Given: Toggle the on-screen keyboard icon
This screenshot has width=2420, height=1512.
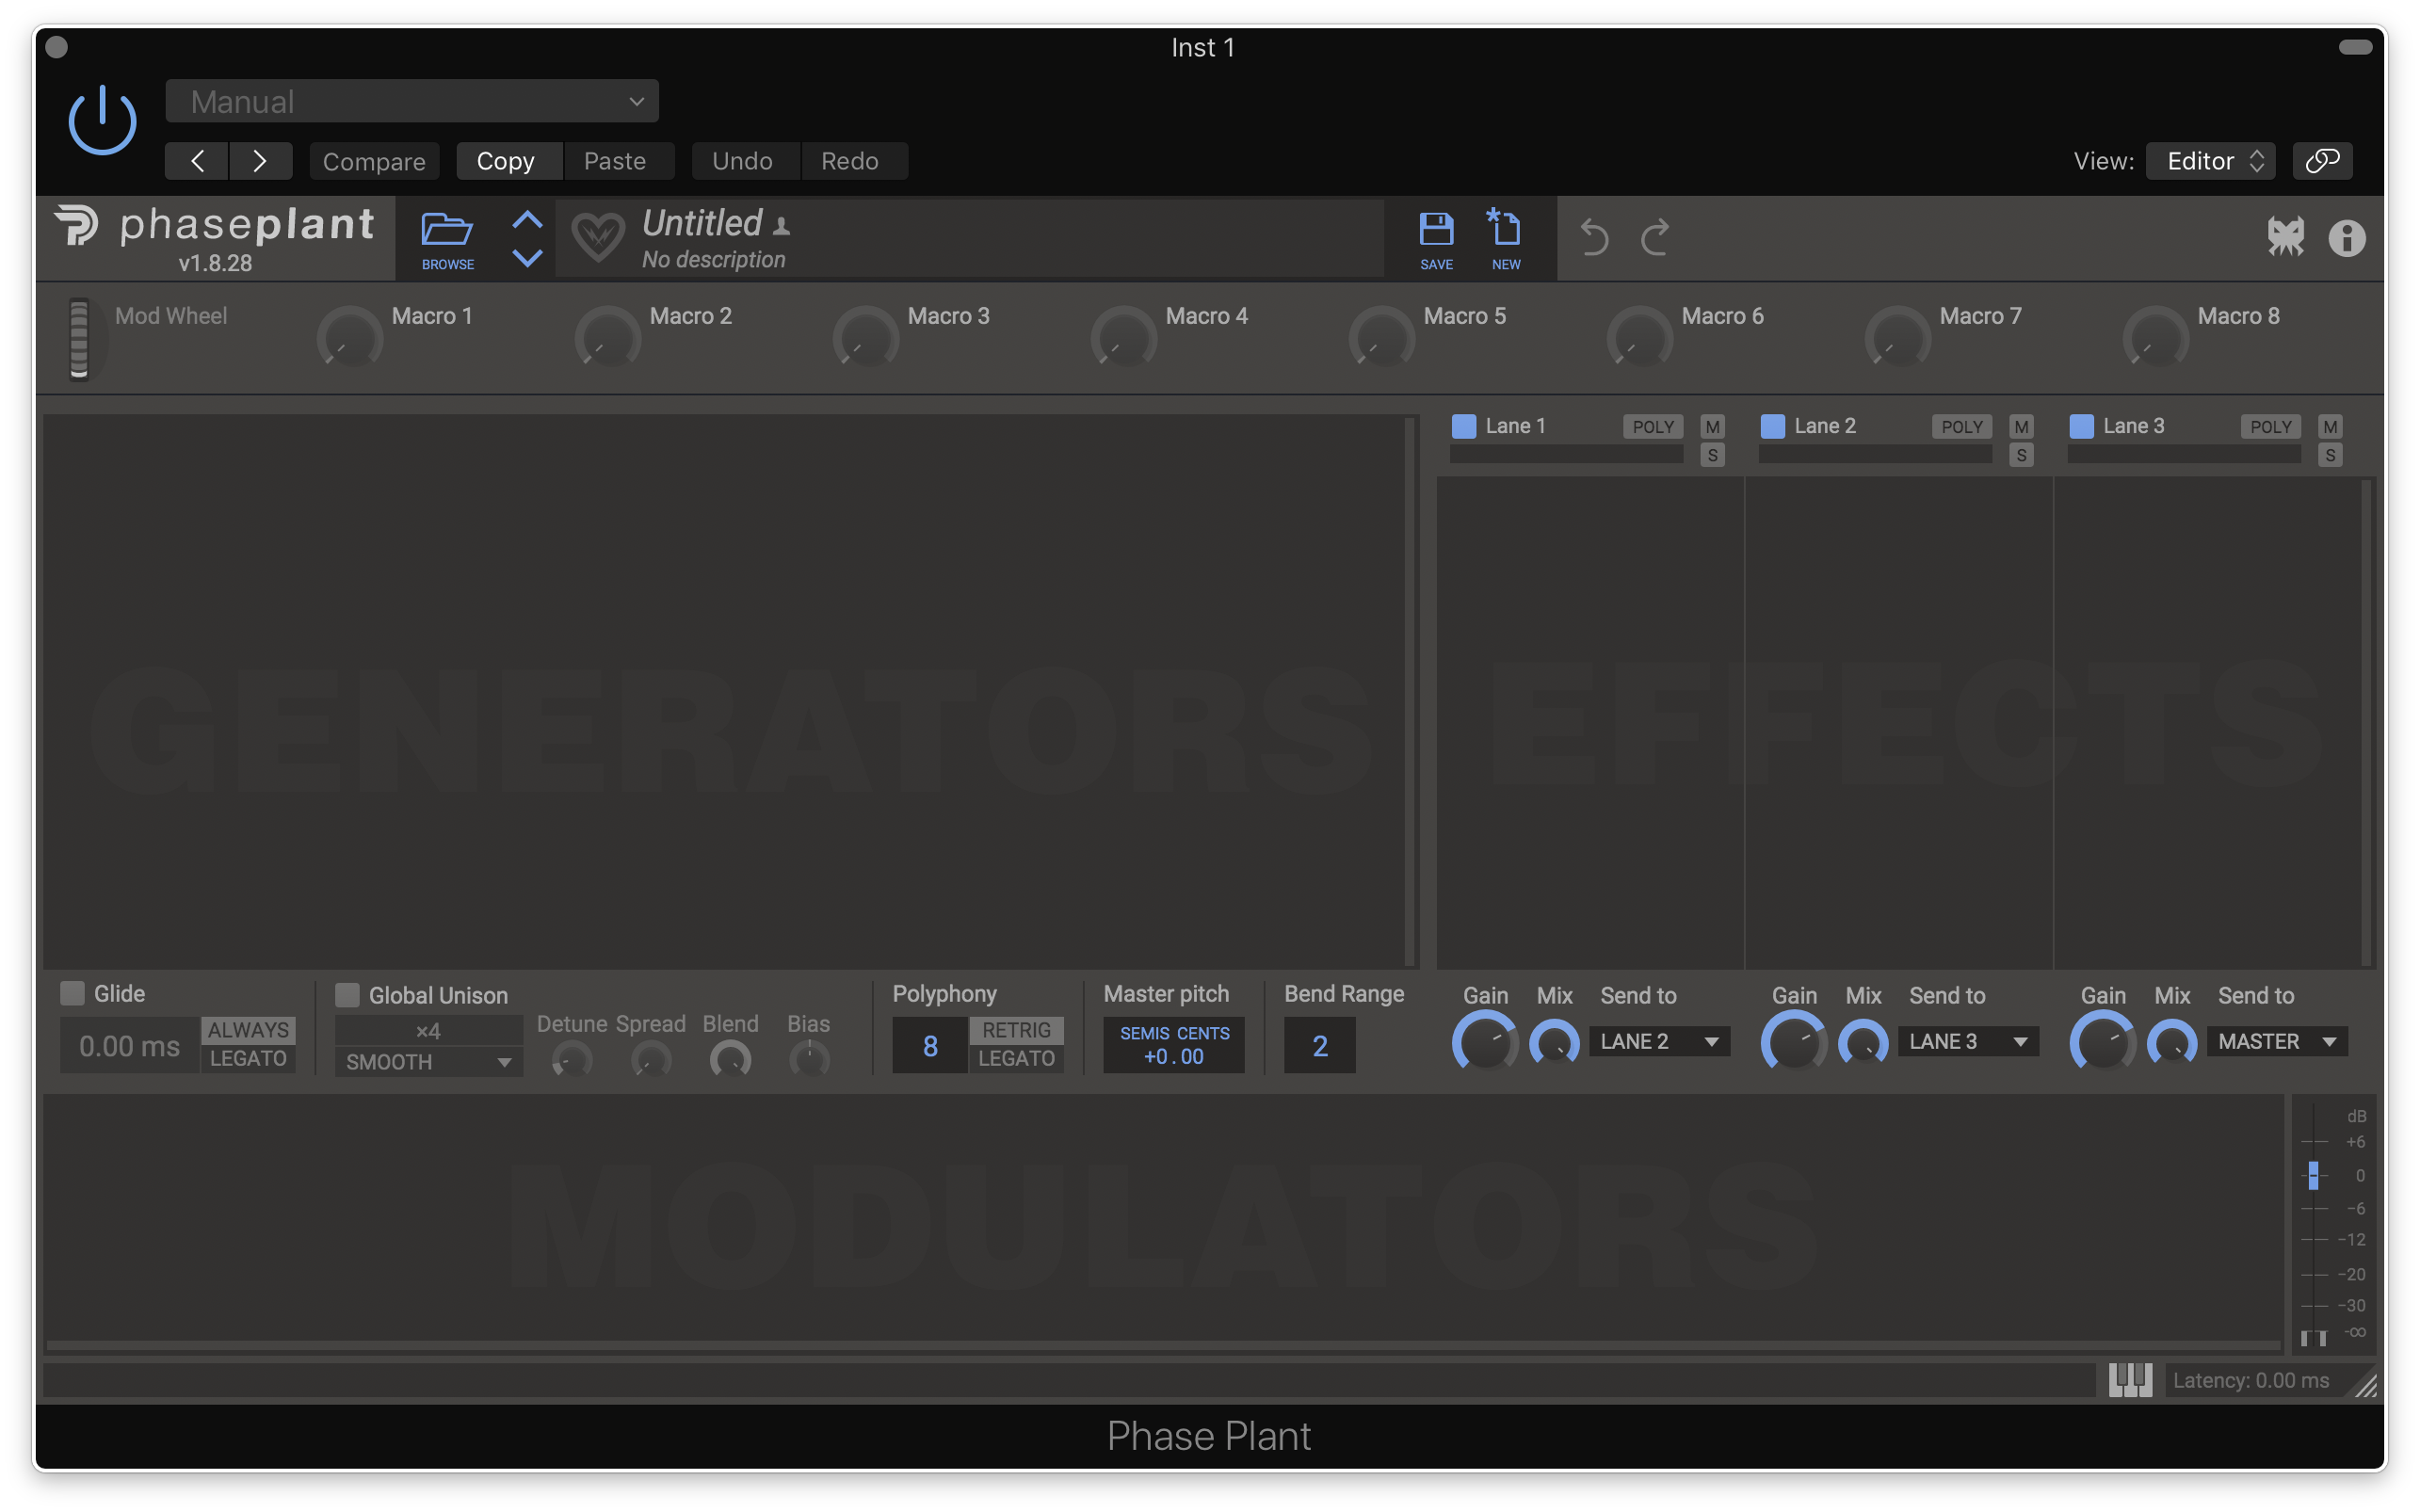Looking at the screenshot, I should tap(2130, 1380).
